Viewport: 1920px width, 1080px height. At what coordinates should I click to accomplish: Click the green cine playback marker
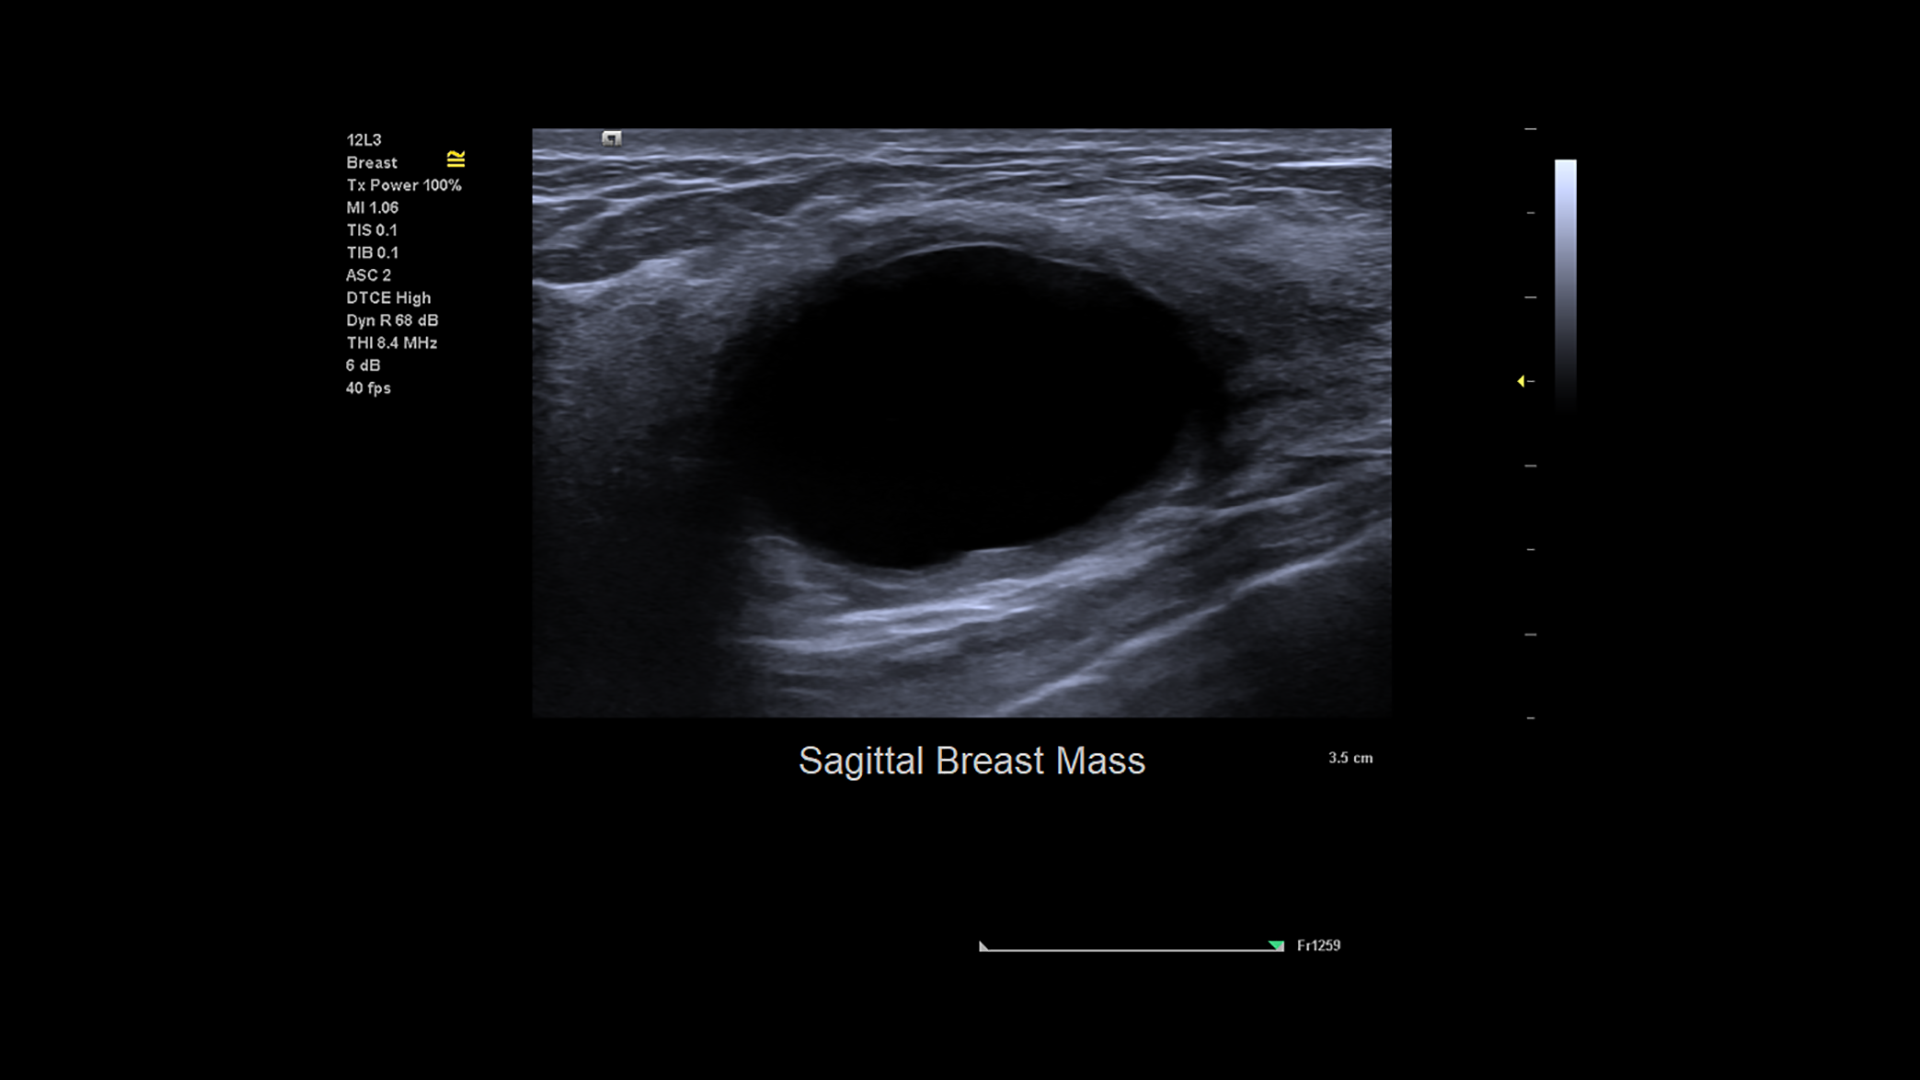(x=1275, y=944)
